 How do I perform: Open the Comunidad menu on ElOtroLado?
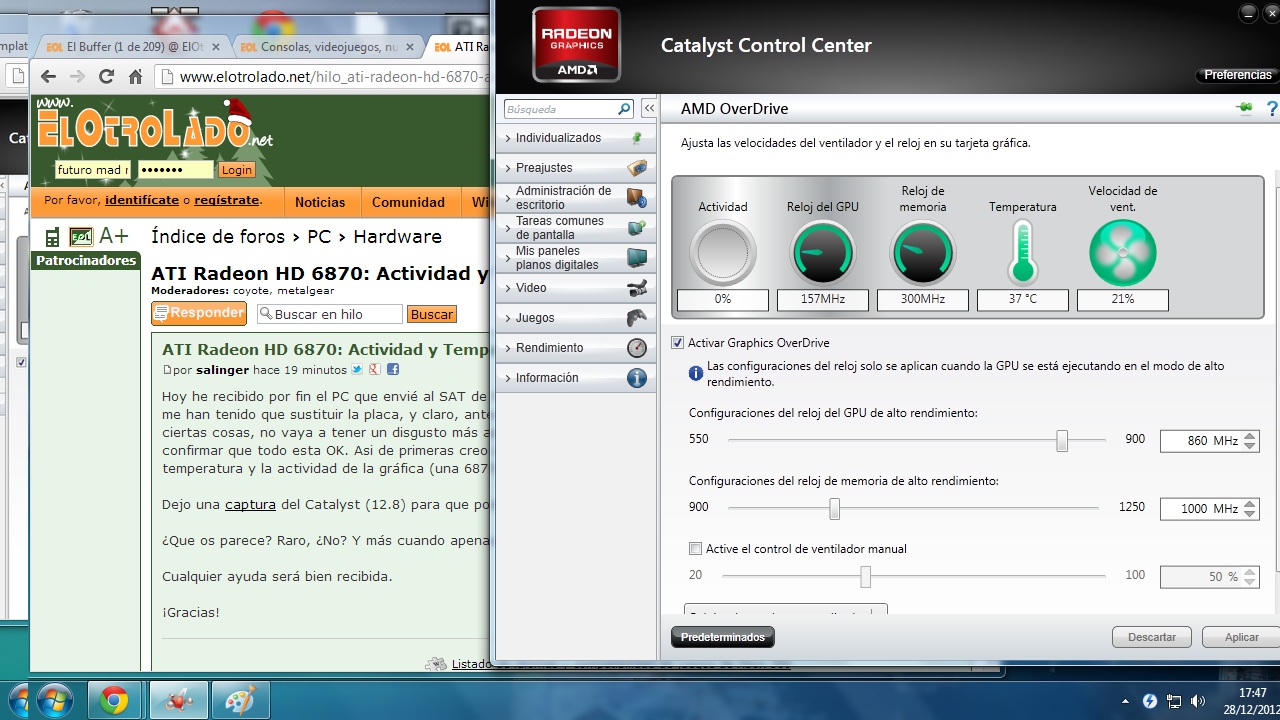tap(408, 202)
